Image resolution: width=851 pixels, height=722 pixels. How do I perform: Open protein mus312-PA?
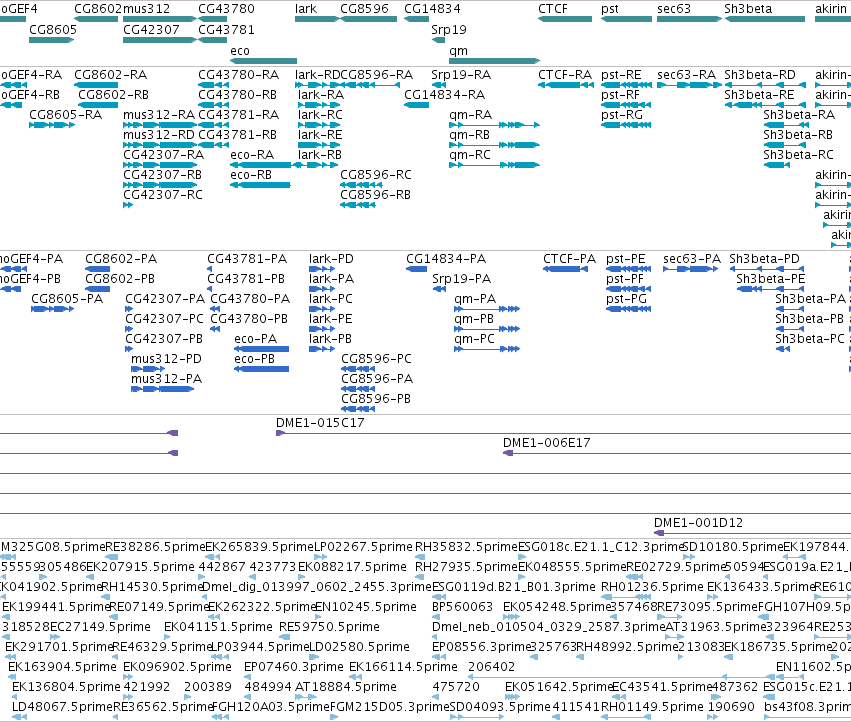coord(162,389)
